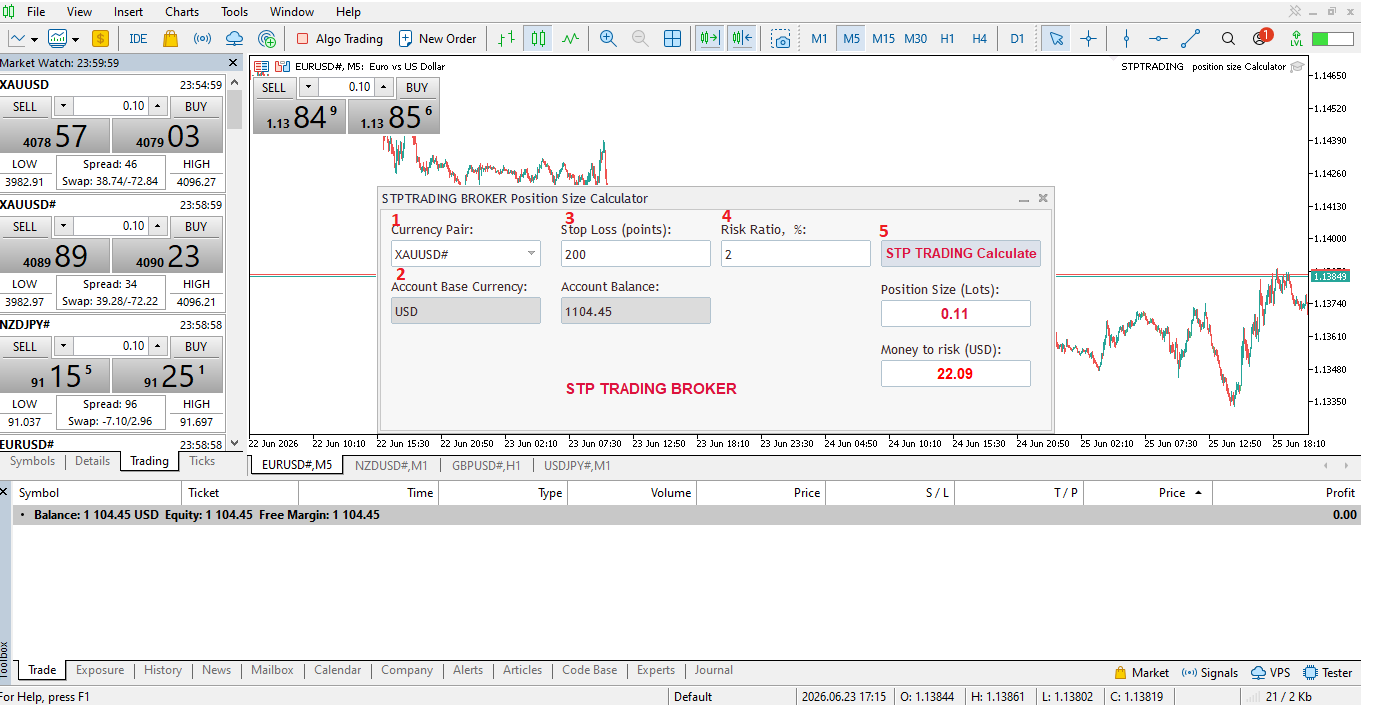Image resolution: width=1375 pixels, height=705 pixels.
Task: Launch the MetaEditor IDE
Action: 138,39
